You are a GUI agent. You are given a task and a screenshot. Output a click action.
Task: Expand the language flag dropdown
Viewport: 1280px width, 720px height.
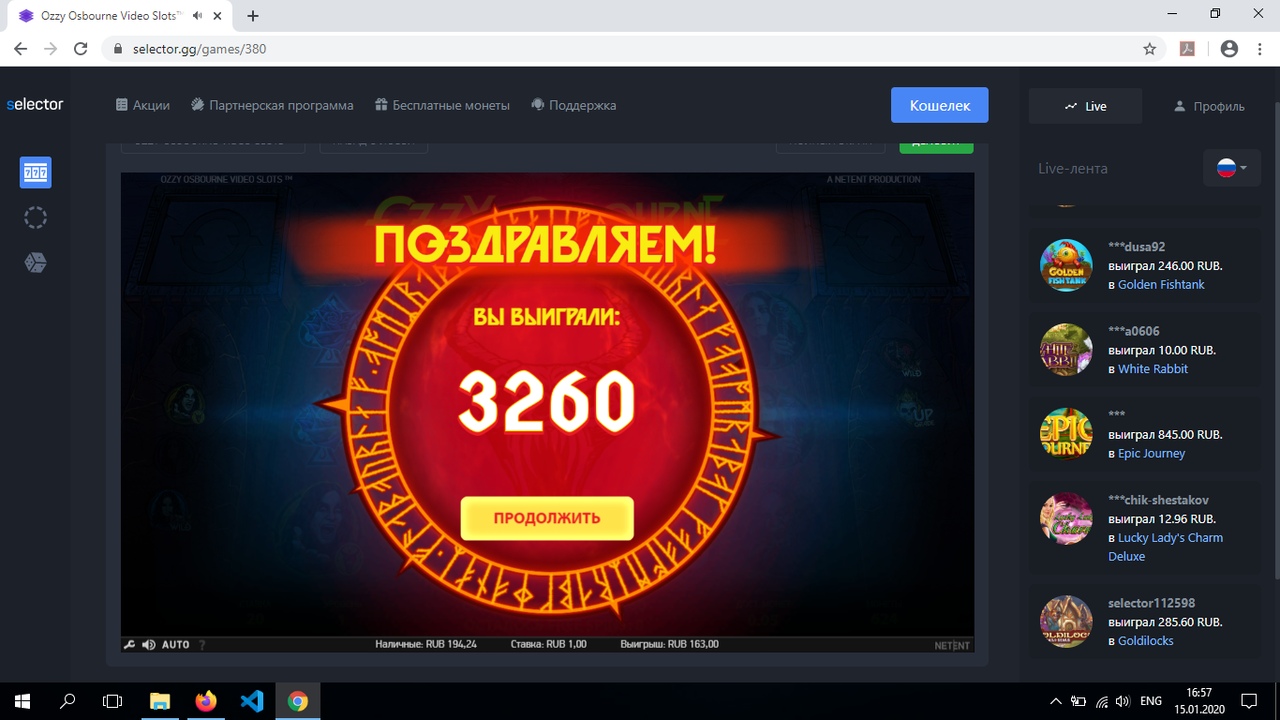[x=1232, y=168]
